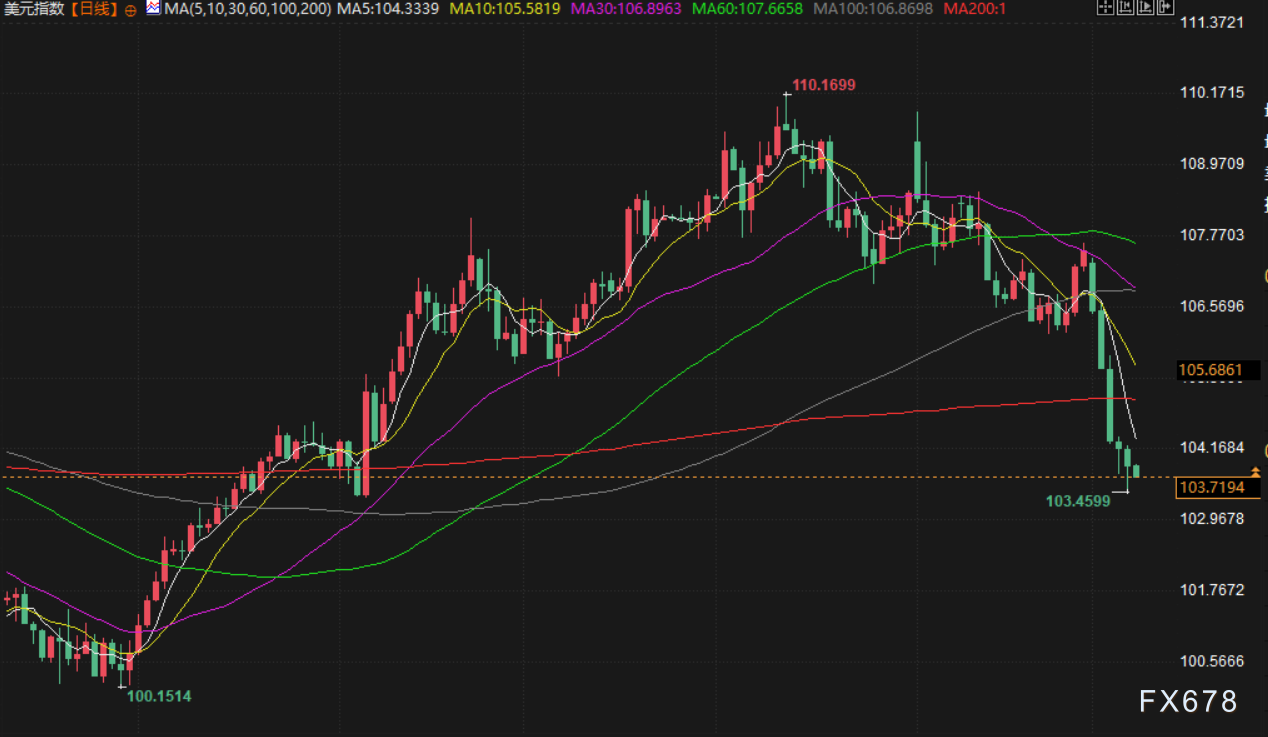The image size is (1268, 737).
Task: Open the 日线 period selector
Action: tap(95, 10)
